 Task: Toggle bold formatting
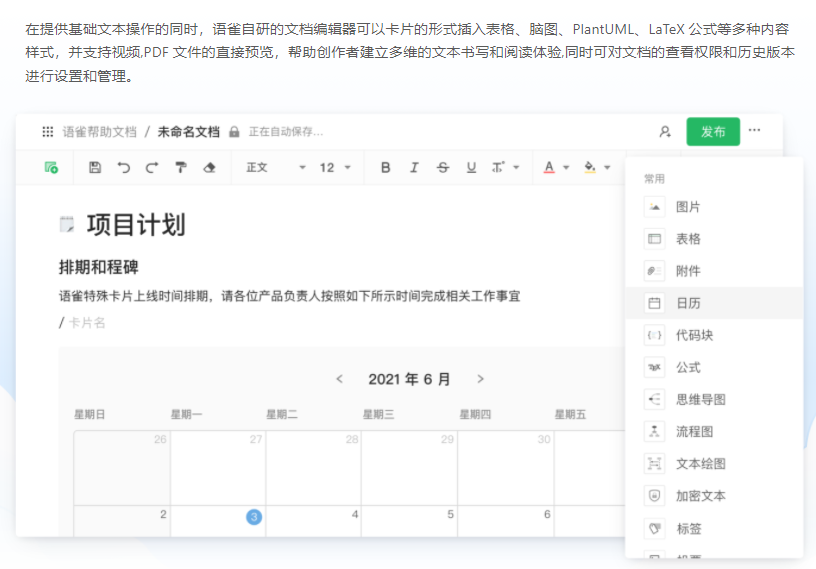coord(386,168)
